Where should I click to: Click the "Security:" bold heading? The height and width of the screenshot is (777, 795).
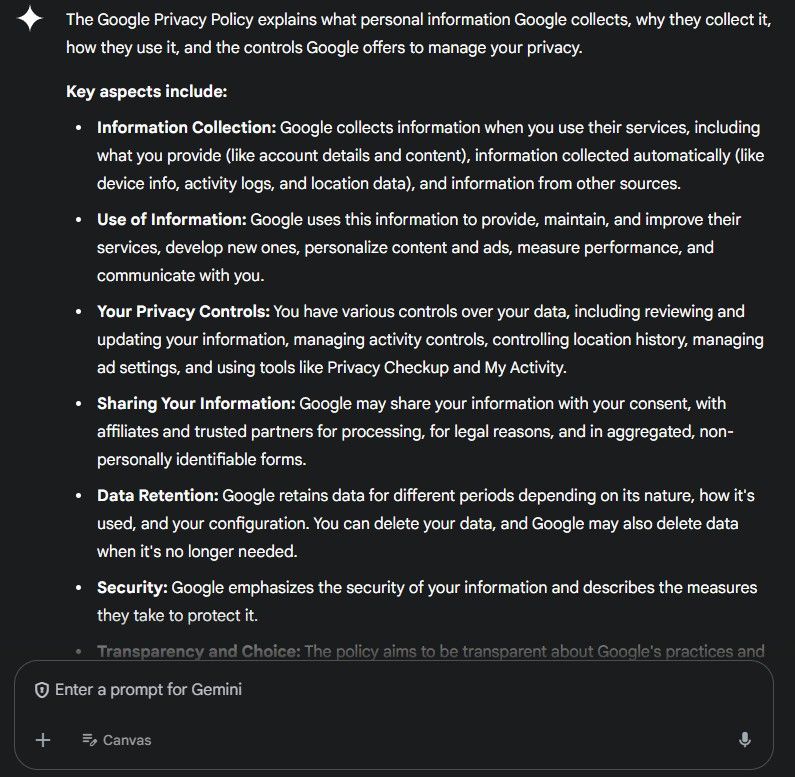pyautogui.click(x=132, y=587)
